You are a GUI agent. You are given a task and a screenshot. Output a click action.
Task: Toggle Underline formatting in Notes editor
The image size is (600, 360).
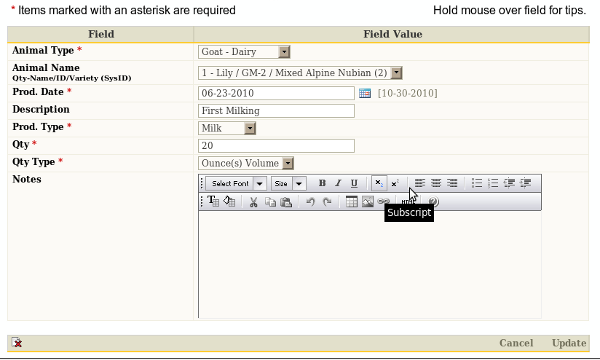click(x=354, y=183)
